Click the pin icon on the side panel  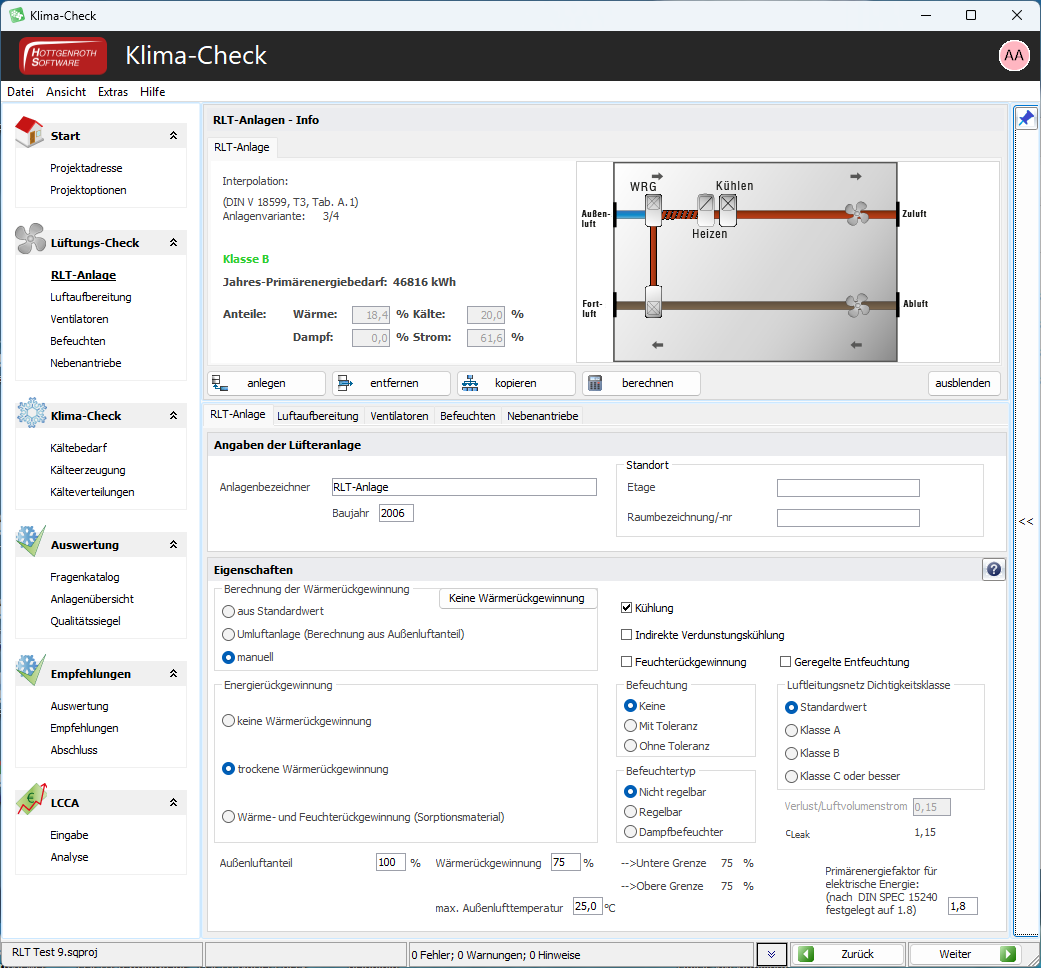1026,119
